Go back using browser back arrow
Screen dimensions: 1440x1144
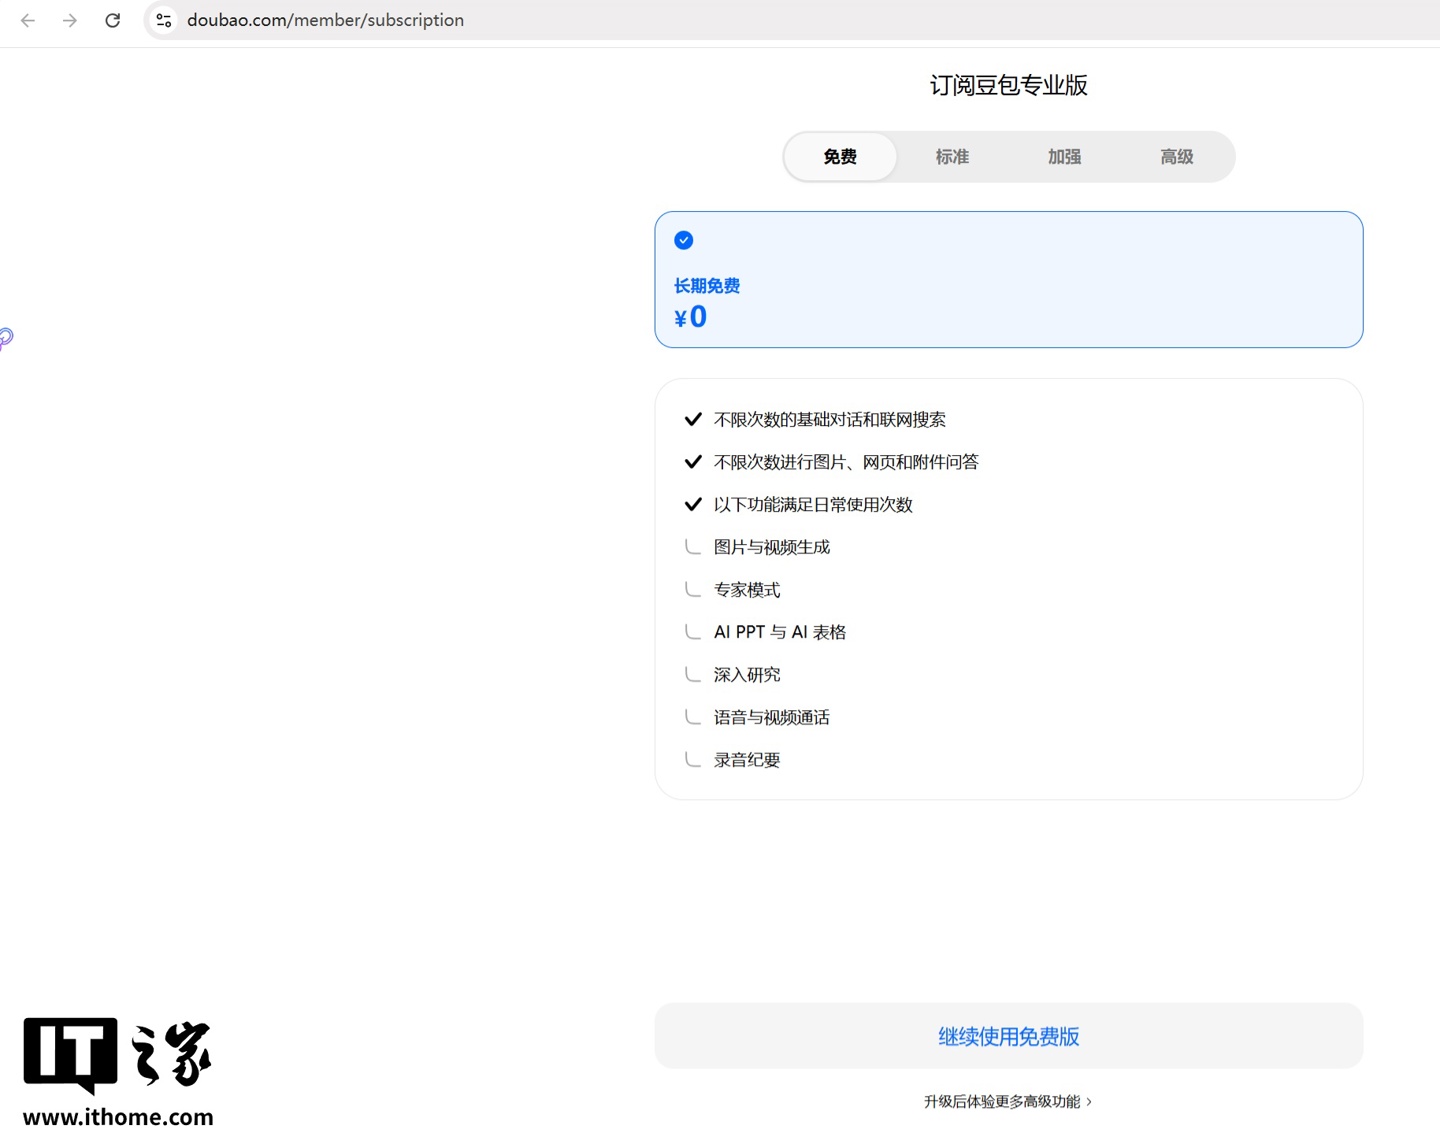28,20
